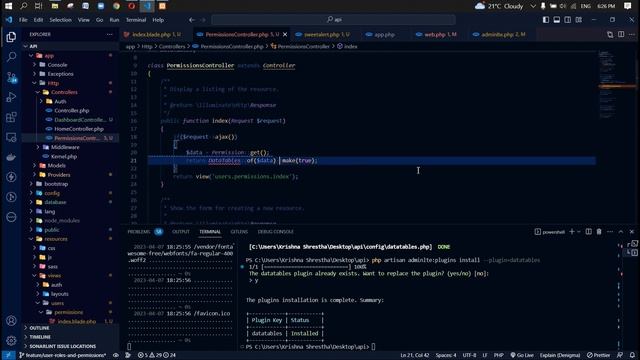Expand the Models folder
The image size is (640, 360).
[x=56, y=165]
